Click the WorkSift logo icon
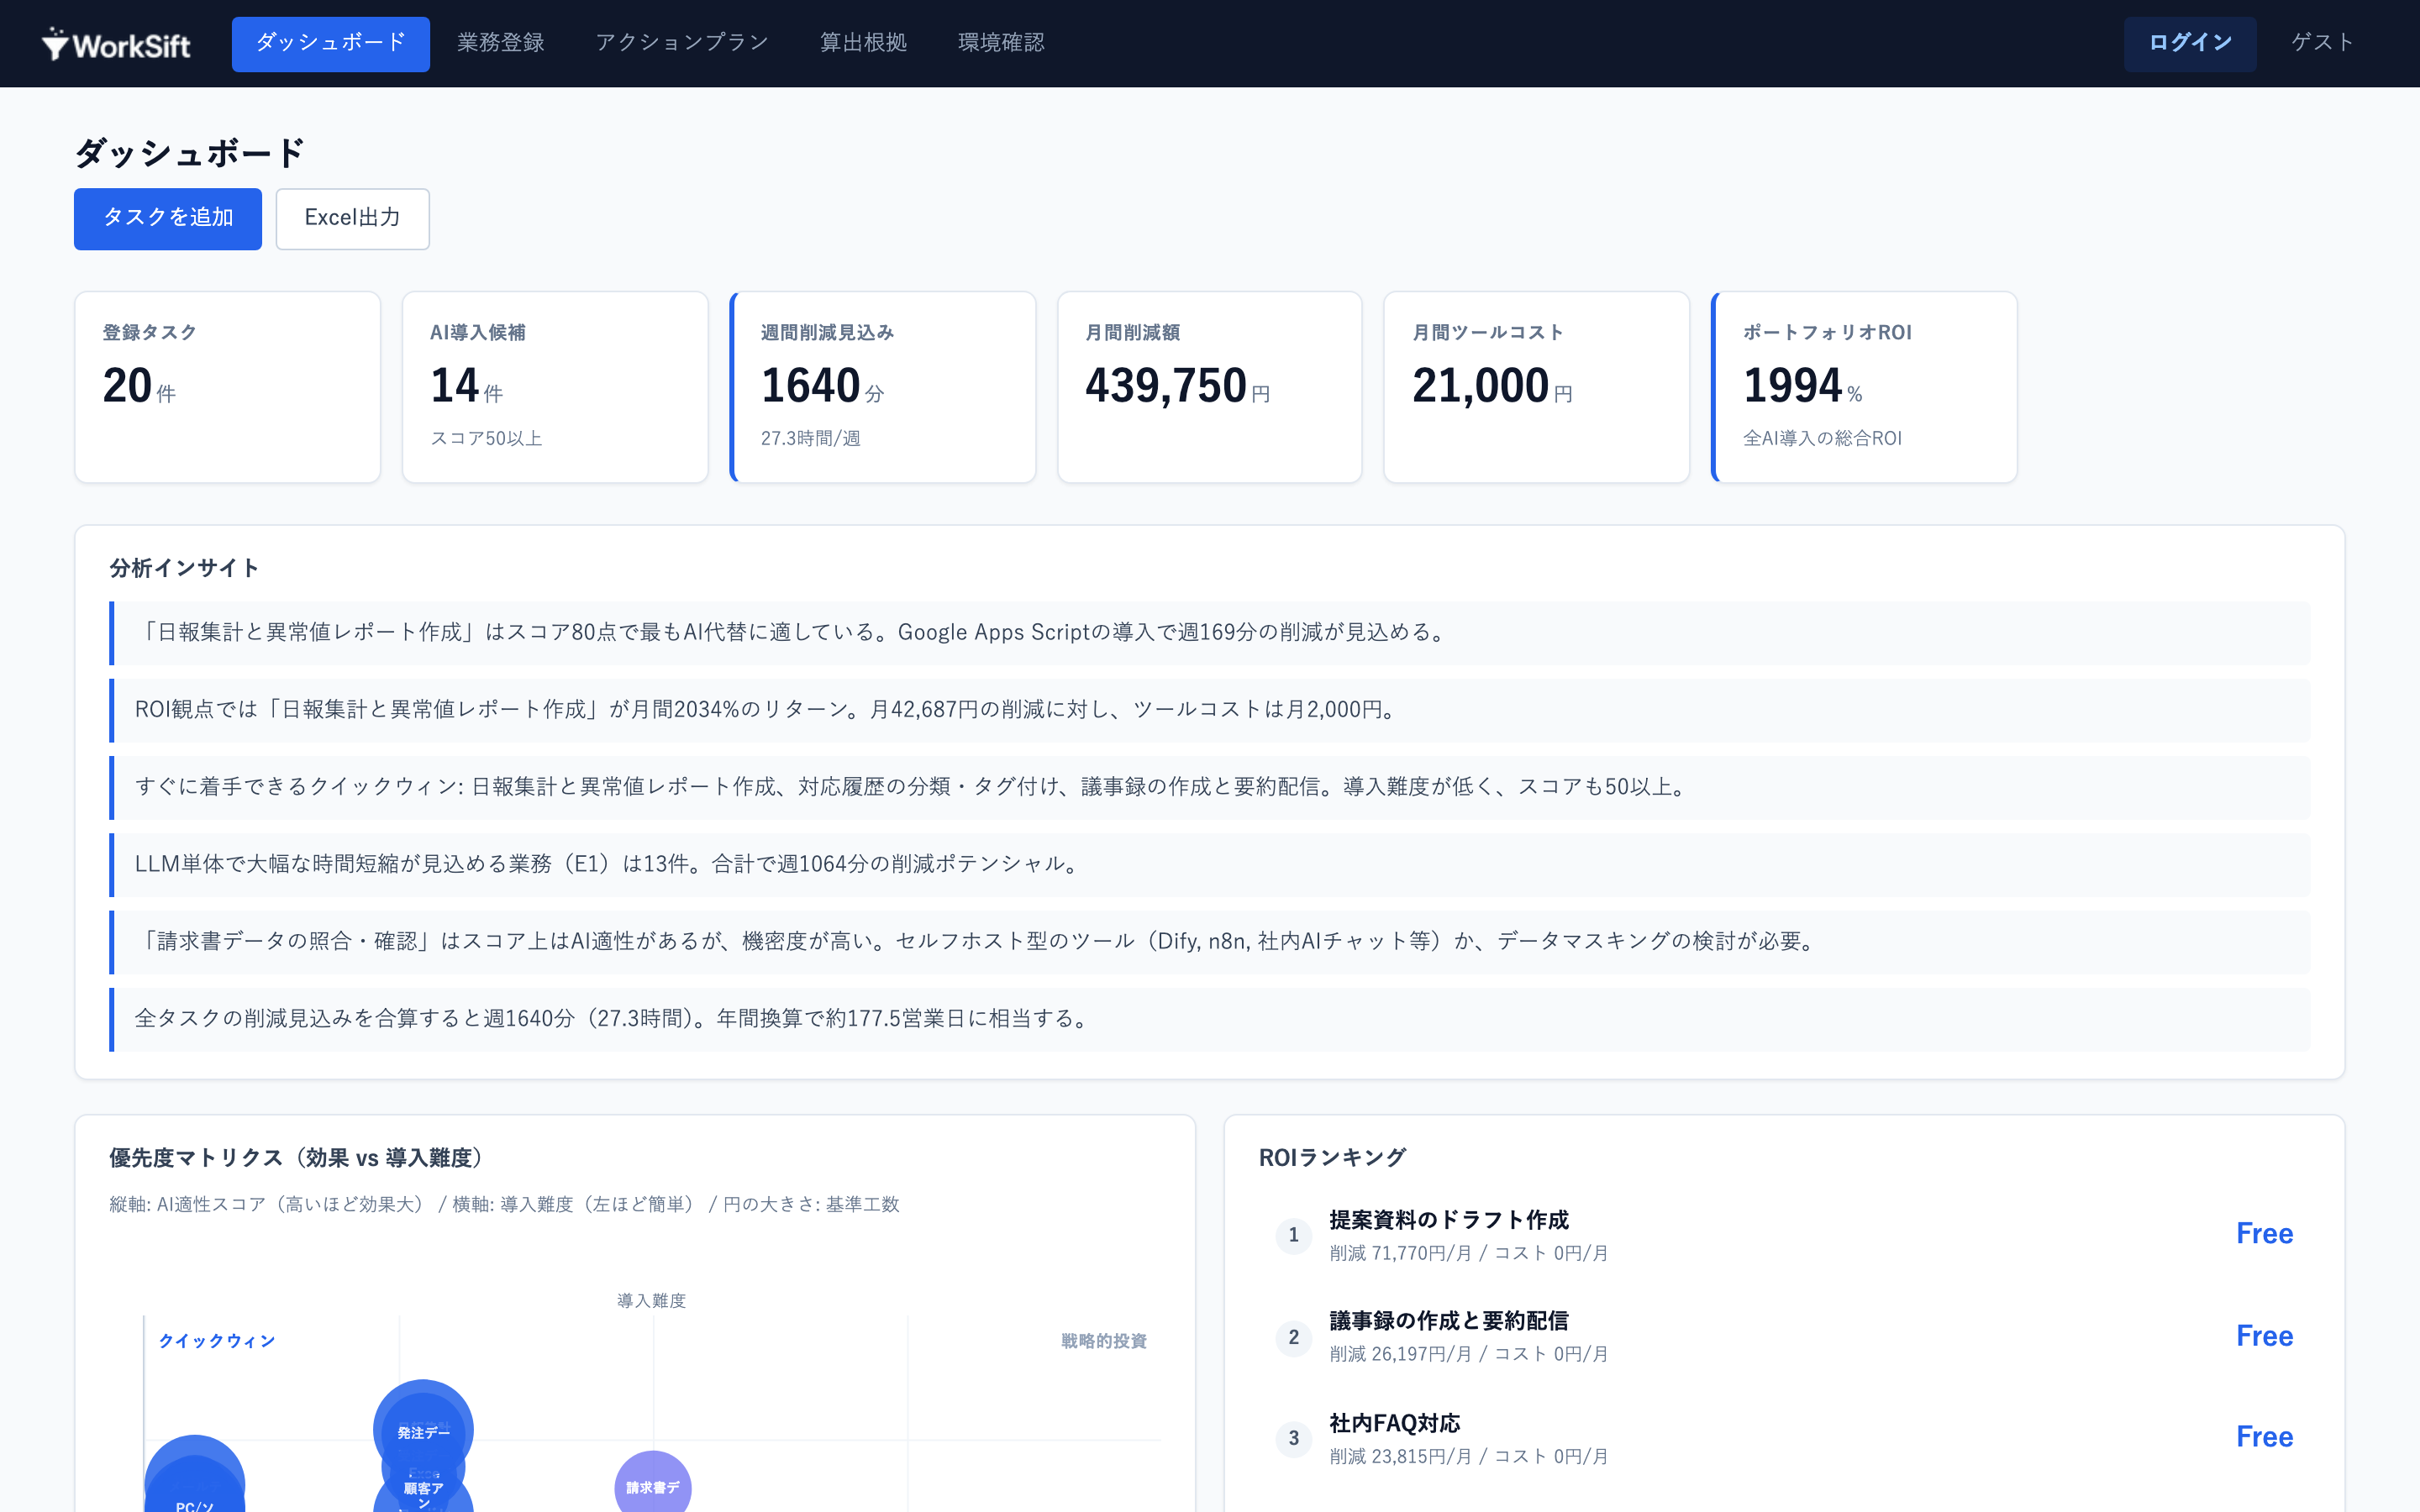 coord(55,42)
